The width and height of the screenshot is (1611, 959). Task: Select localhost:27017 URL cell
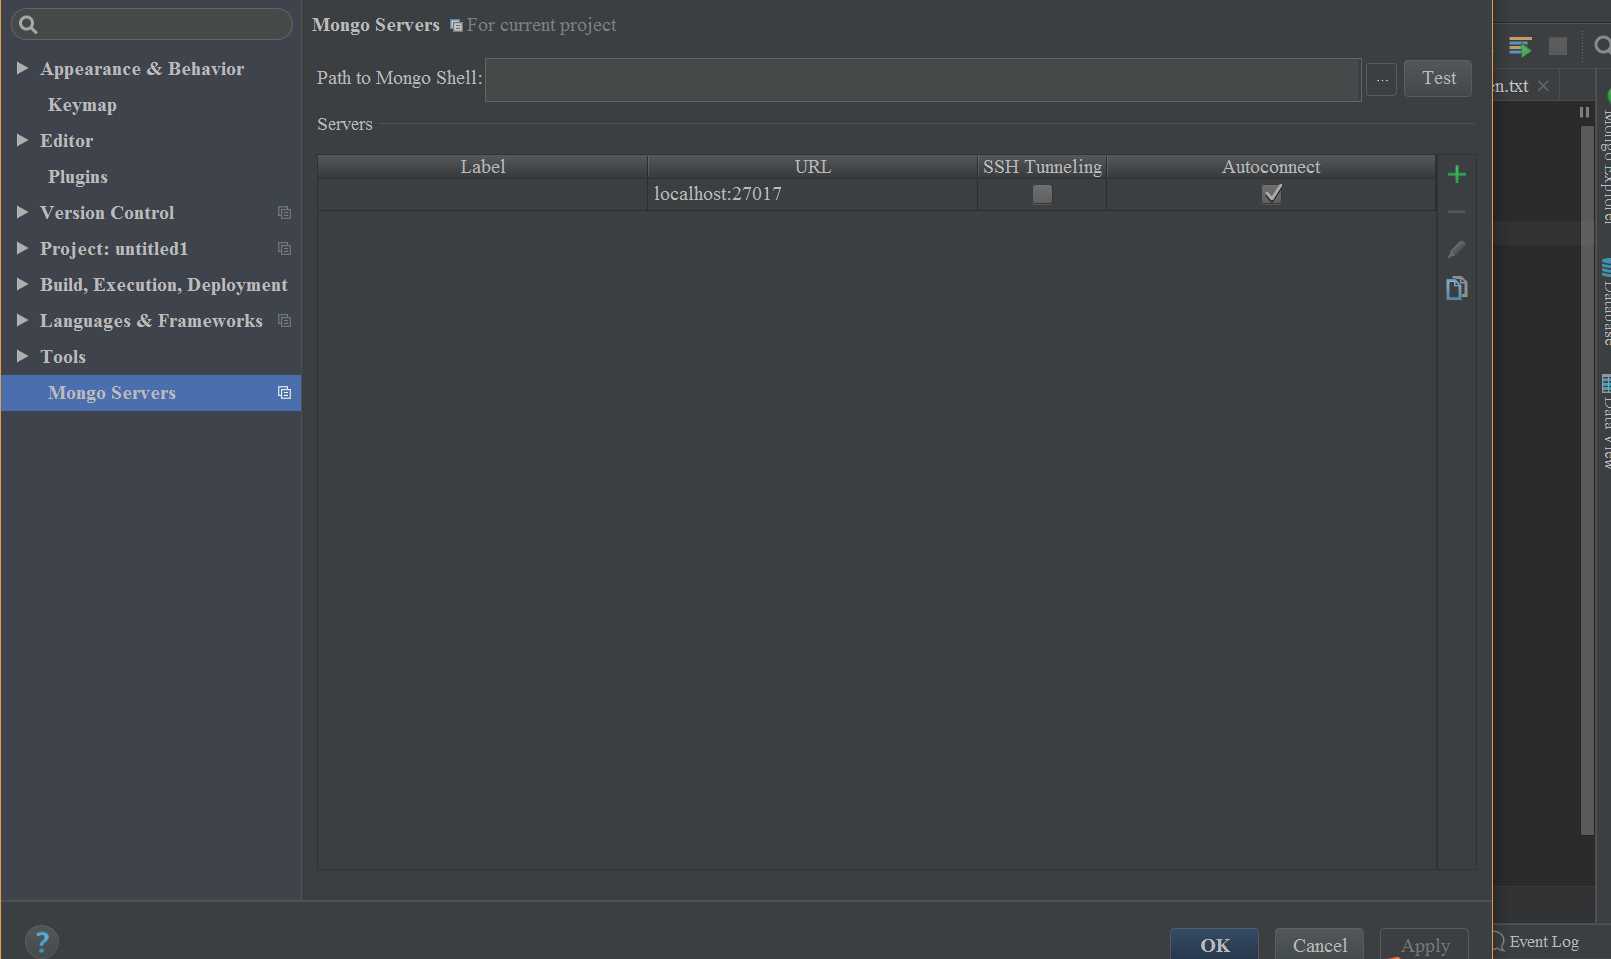(812, 194)
